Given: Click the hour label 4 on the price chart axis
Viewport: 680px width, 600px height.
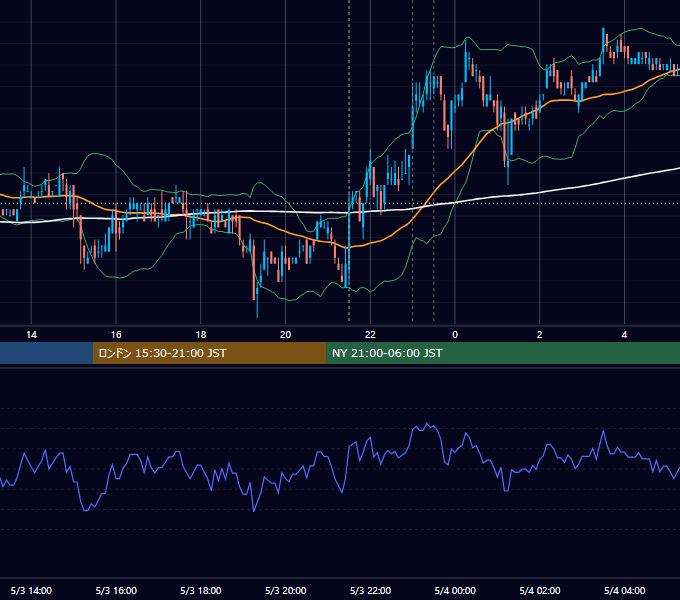Looking at the screenshot, I should 624,335.
